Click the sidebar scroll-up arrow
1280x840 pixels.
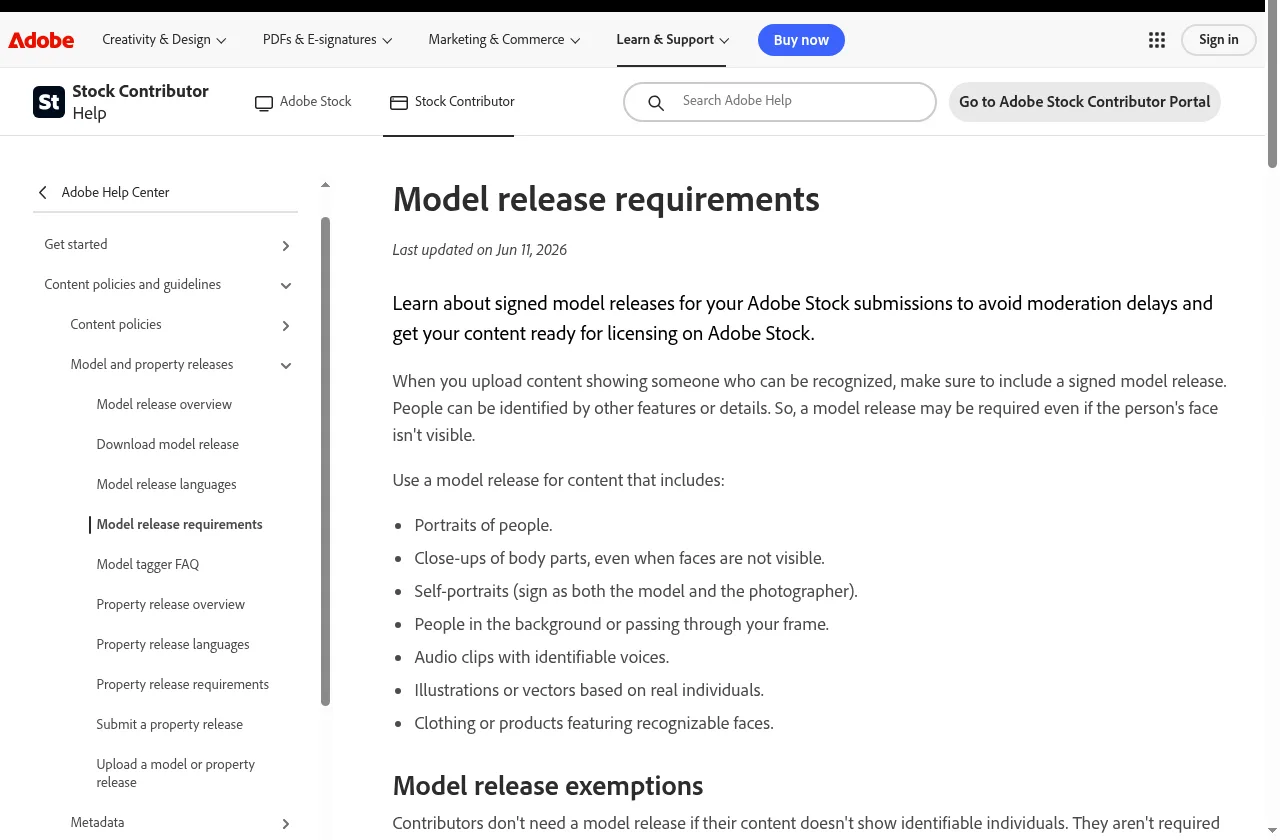325,185
